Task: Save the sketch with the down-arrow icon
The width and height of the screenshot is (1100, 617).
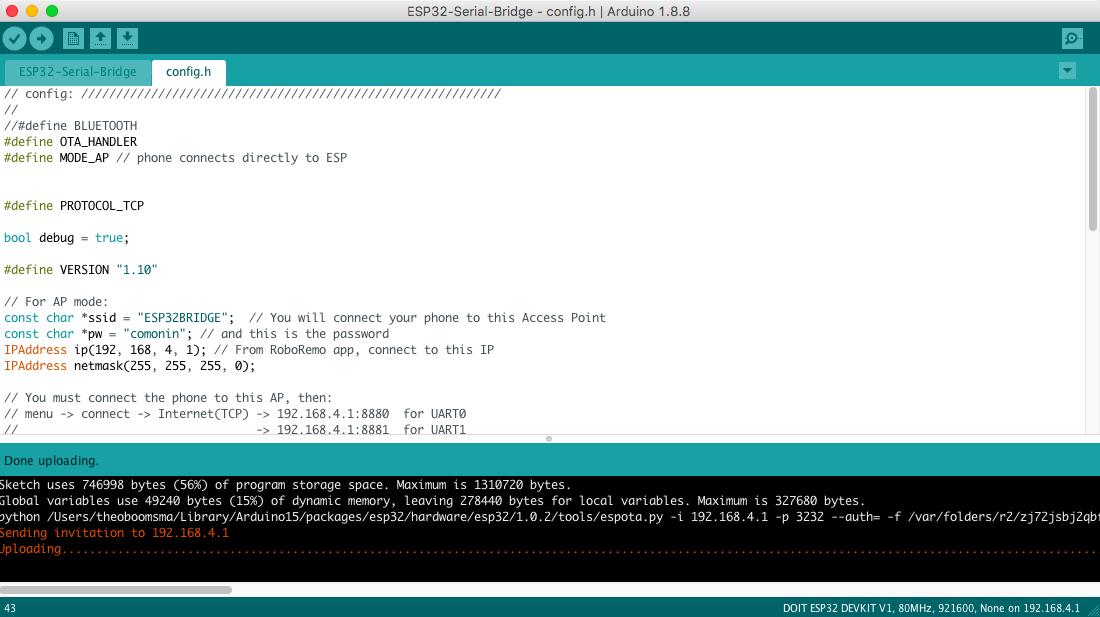Action: tap(127, 38)
